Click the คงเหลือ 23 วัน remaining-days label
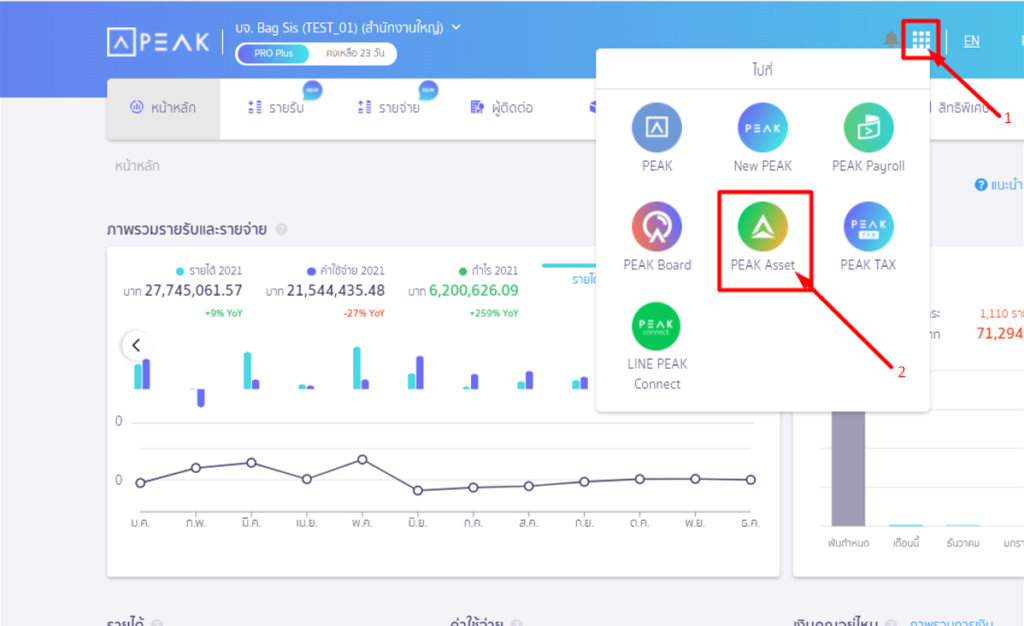 355,54
